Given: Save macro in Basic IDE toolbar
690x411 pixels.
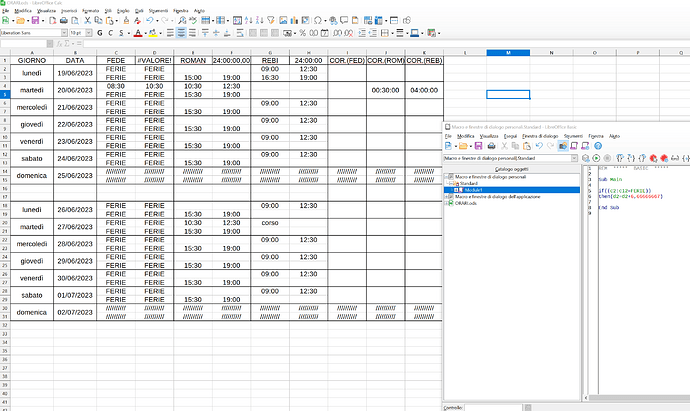Looking at the screenshot, I should [x=478, y=146].
